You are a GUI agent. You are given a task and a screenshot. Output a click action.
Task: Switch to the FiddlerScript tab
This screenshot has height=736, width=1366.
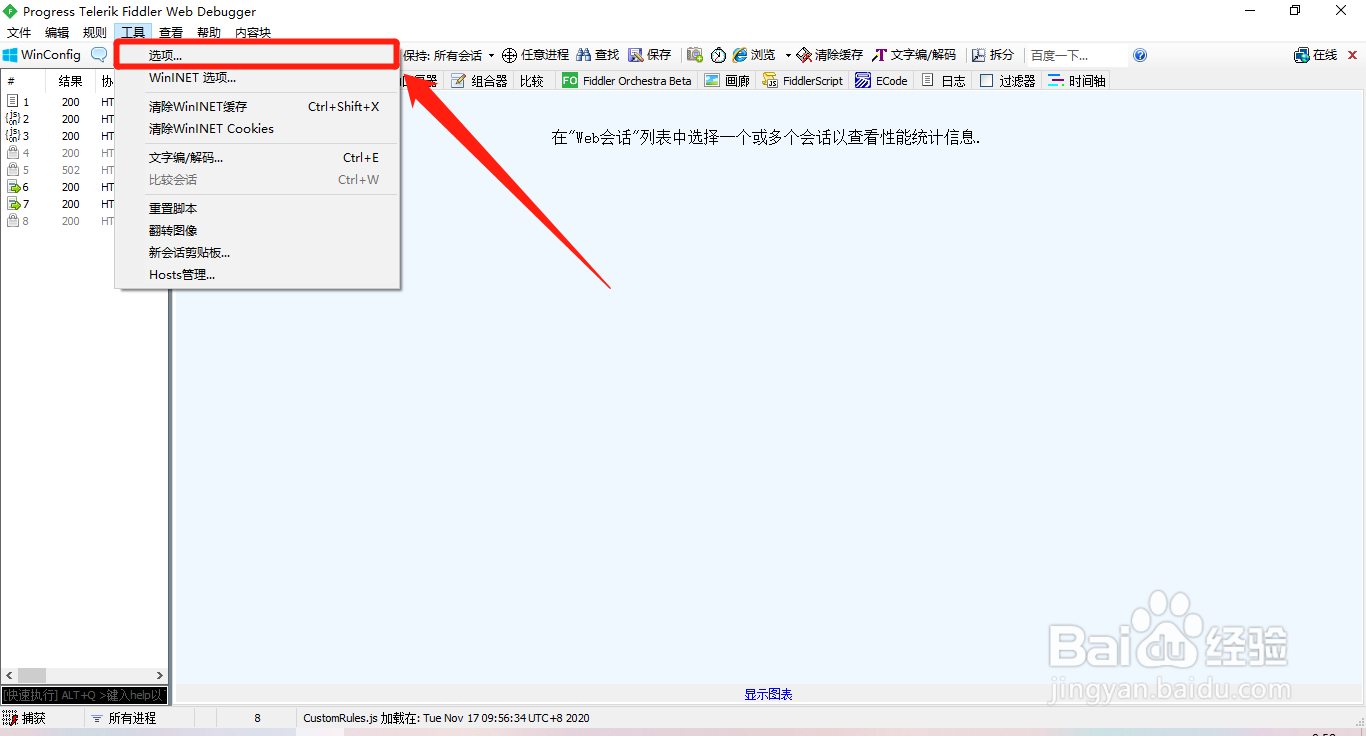(x=803, y=81)
